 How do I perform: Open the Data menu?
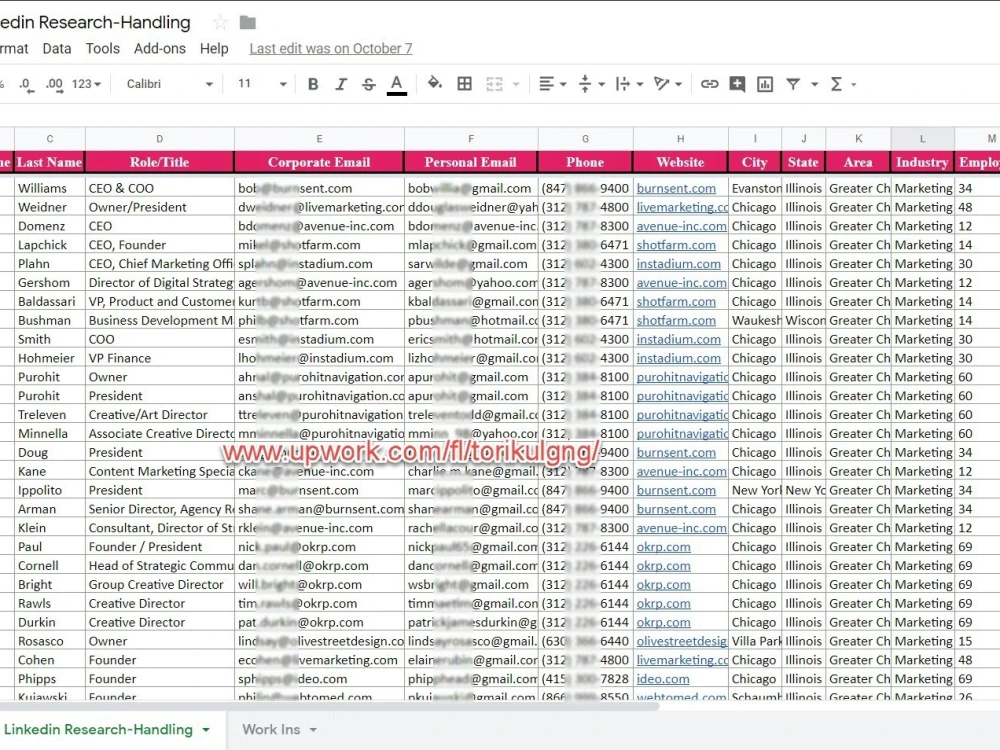click(x=57, y=48)
